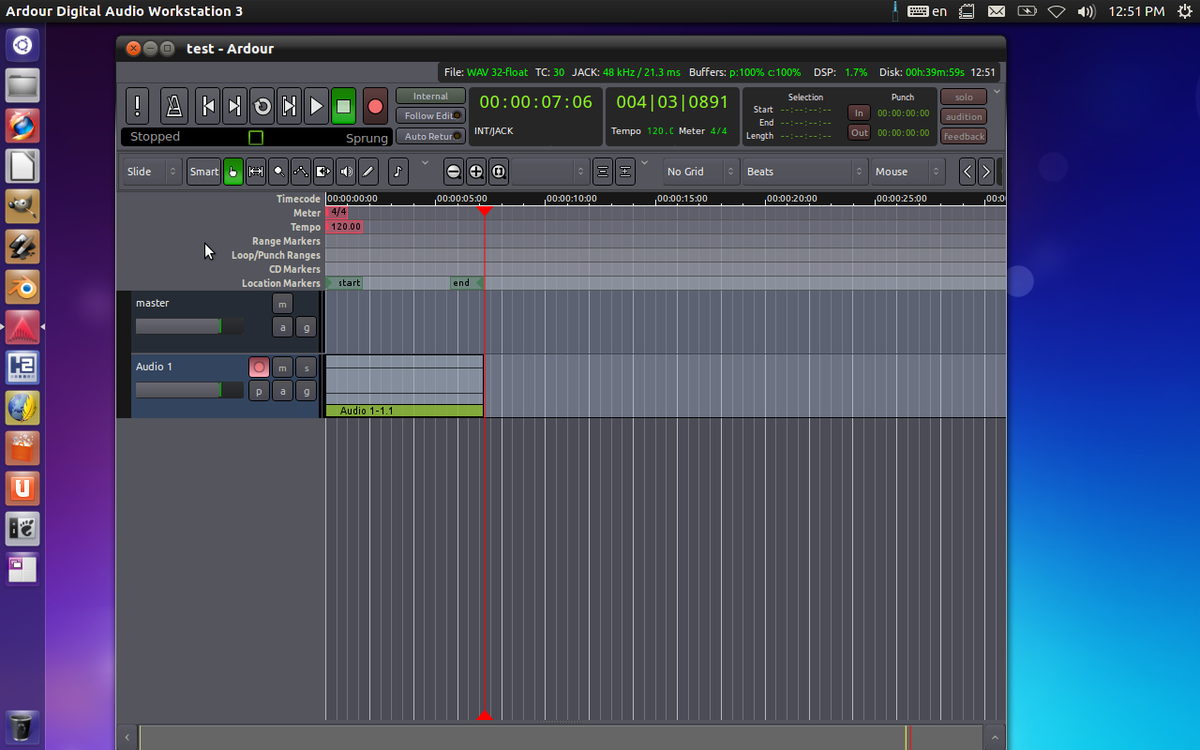Screen dimensions: 1200x750
Task: Click the bars-beats clock 004|03|0891
Action: click(672, 102)
